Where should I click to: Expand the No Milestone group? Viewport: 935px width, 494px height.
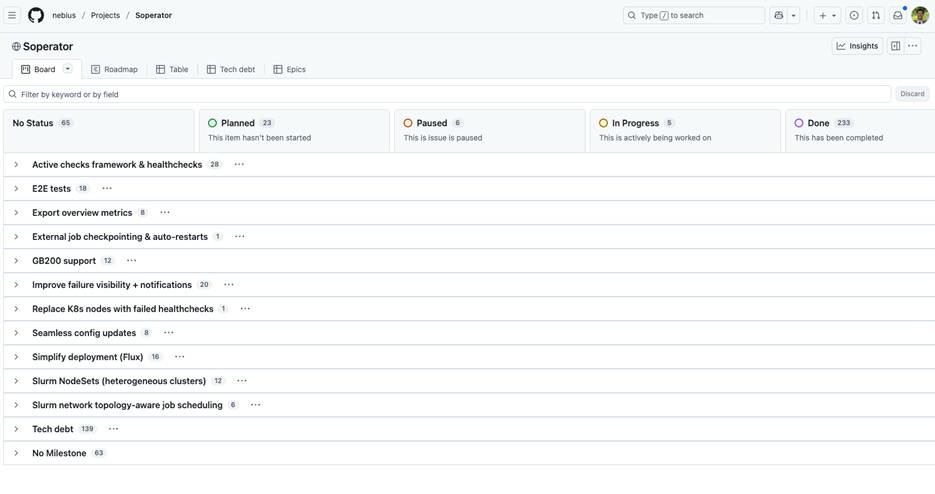click(16, 453)
